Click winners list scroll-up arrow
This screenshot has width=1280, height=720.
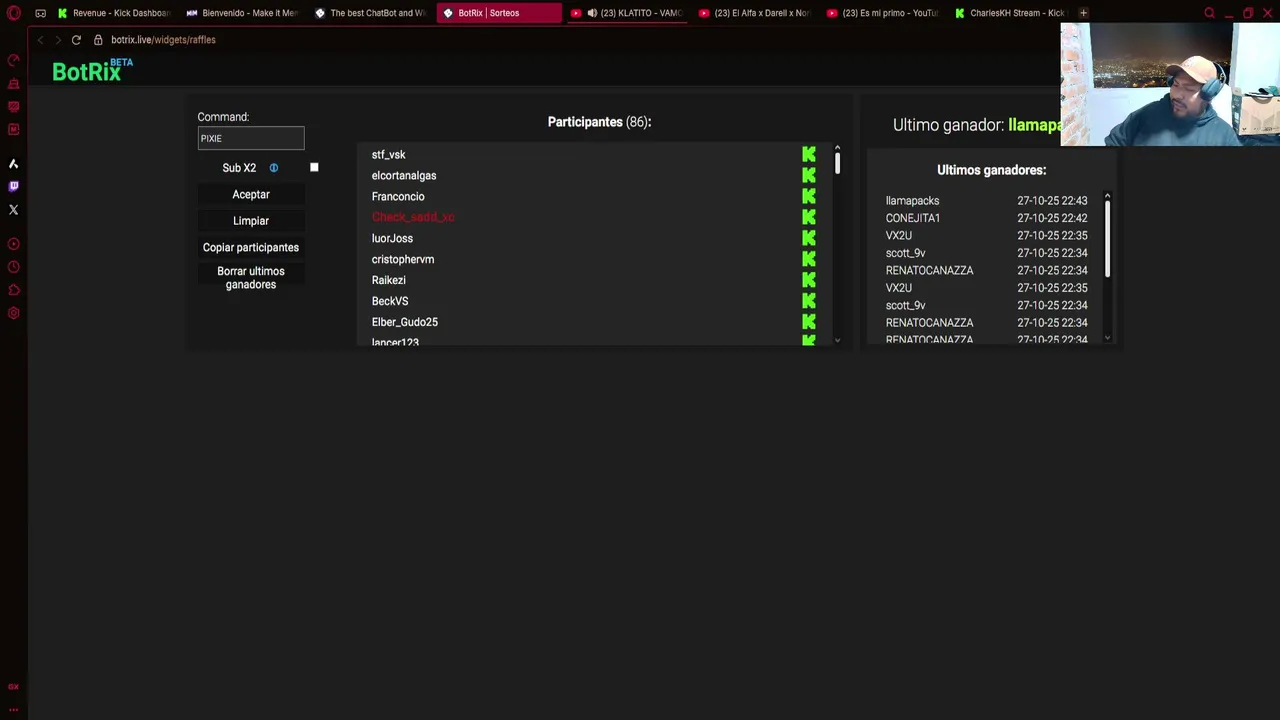tap(1107, 195)
